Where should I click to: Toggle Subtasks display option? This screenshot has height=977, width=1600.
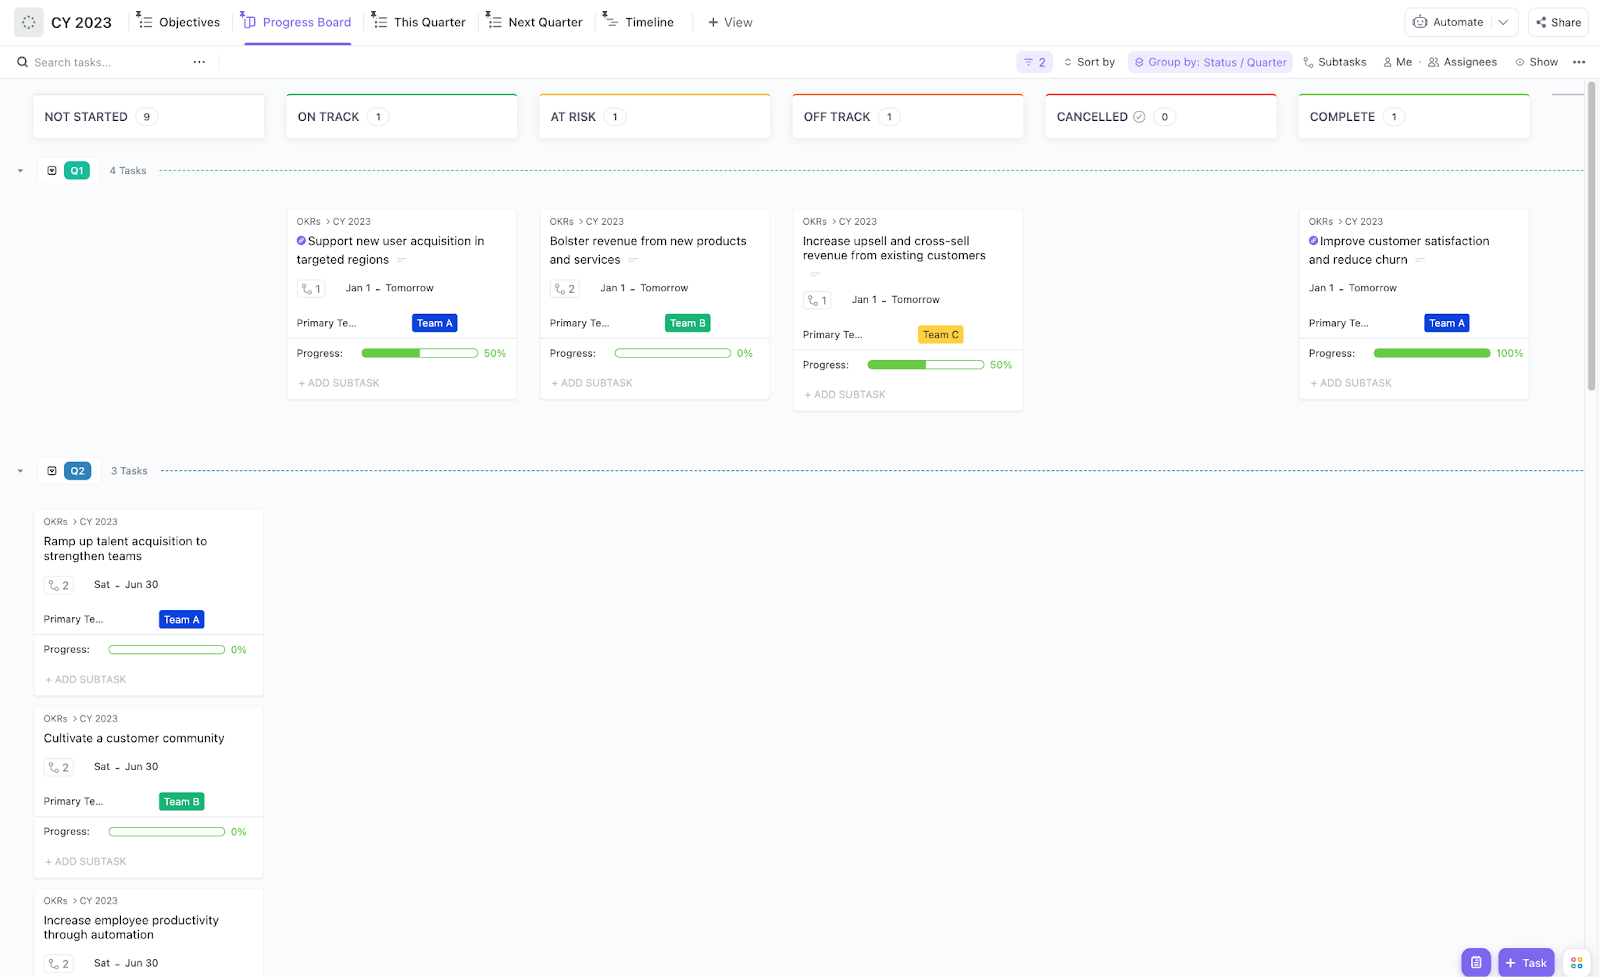pos(1334,62)
